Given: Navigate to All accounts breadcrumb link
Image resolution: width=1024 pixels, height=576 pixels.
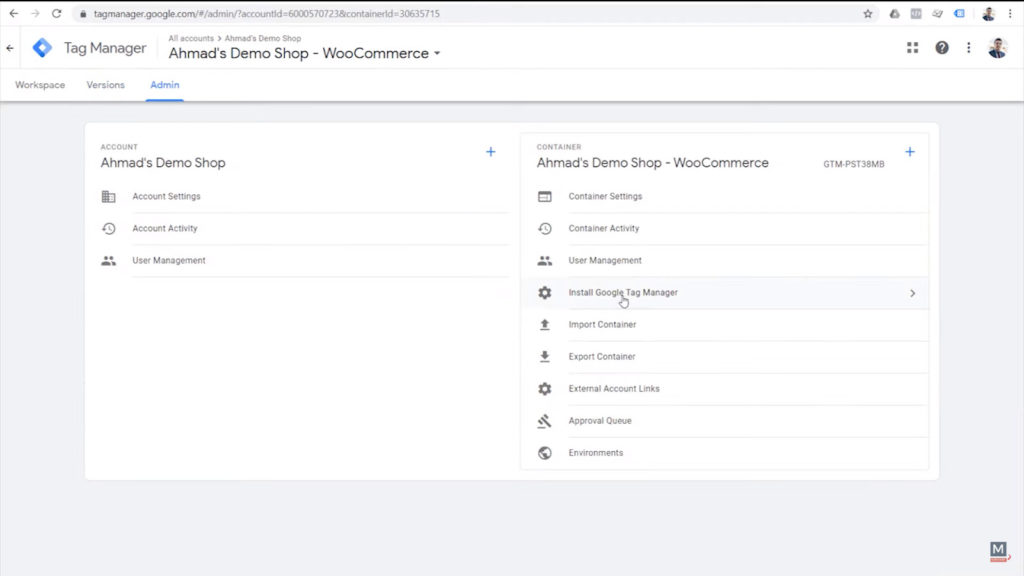Looking at the screenshot, I should tap(191, 38).
